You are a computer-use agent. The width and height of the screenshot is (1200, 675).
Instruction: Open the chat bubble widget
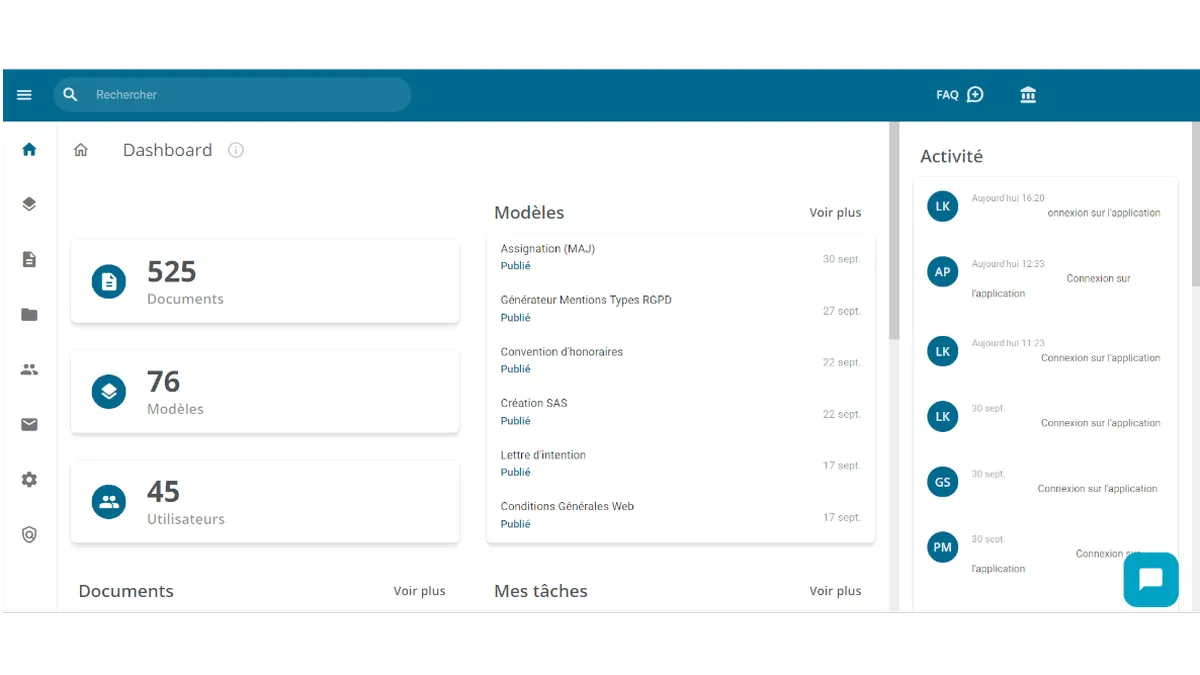coord(1151,580)
